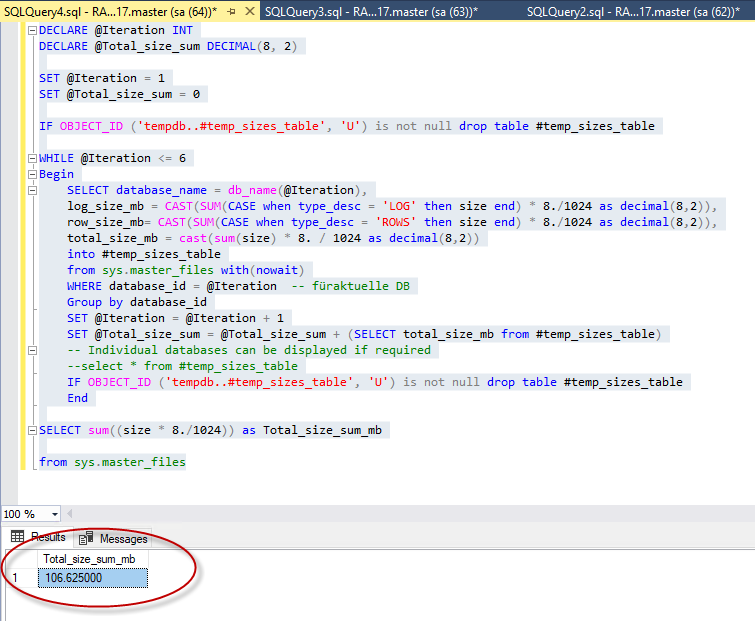Switch to the SQLQuery2.sql tab
This screenshot has height=621, width=755.
[633, 12]
